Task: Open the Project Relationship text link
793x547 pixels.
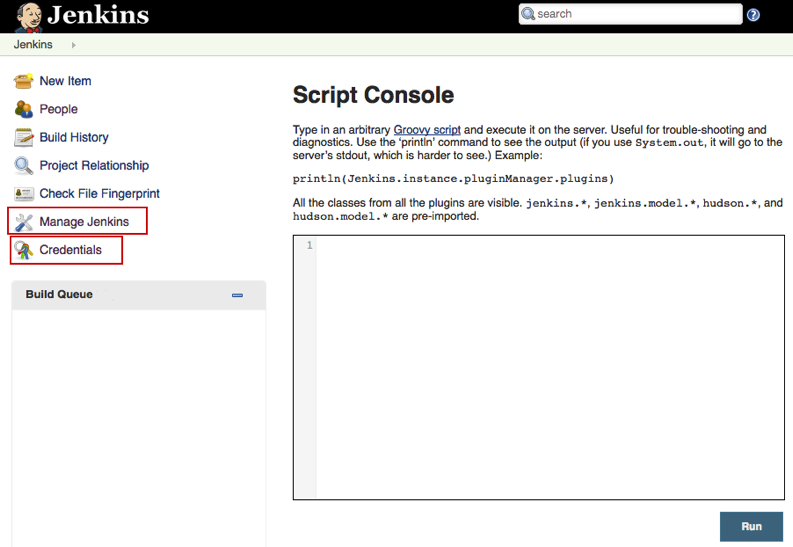Action: 94,165
